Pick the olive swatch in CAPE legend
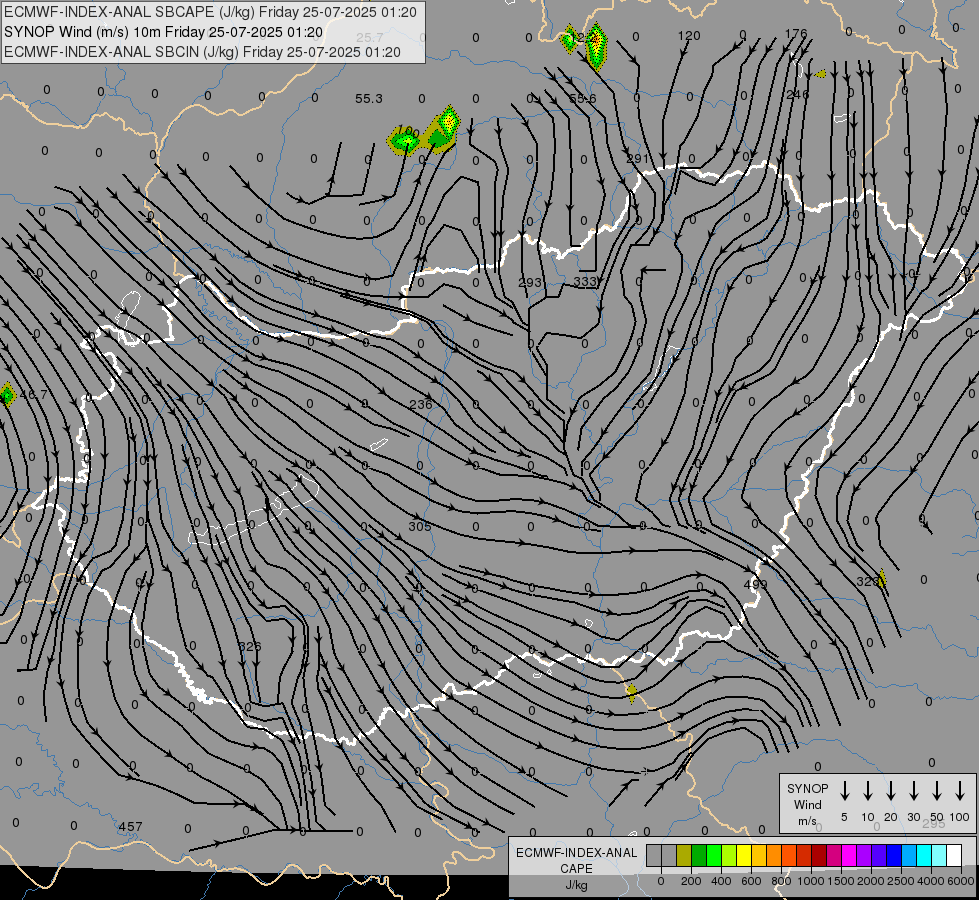This screenshot has height=900, width=979. tap(684, 855)
